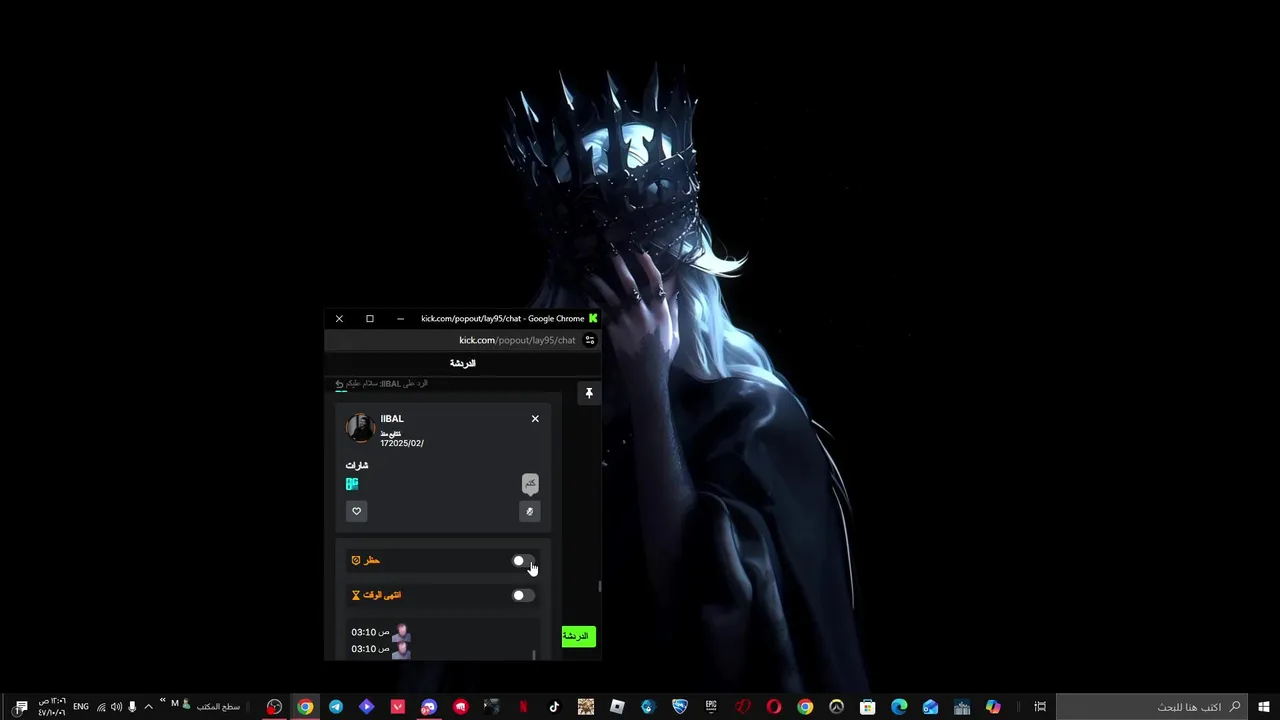The height and width of the screenshot is (720, 1280).
Task: Open Microsoft Edge from taskbar
Action: pos(899,707)
